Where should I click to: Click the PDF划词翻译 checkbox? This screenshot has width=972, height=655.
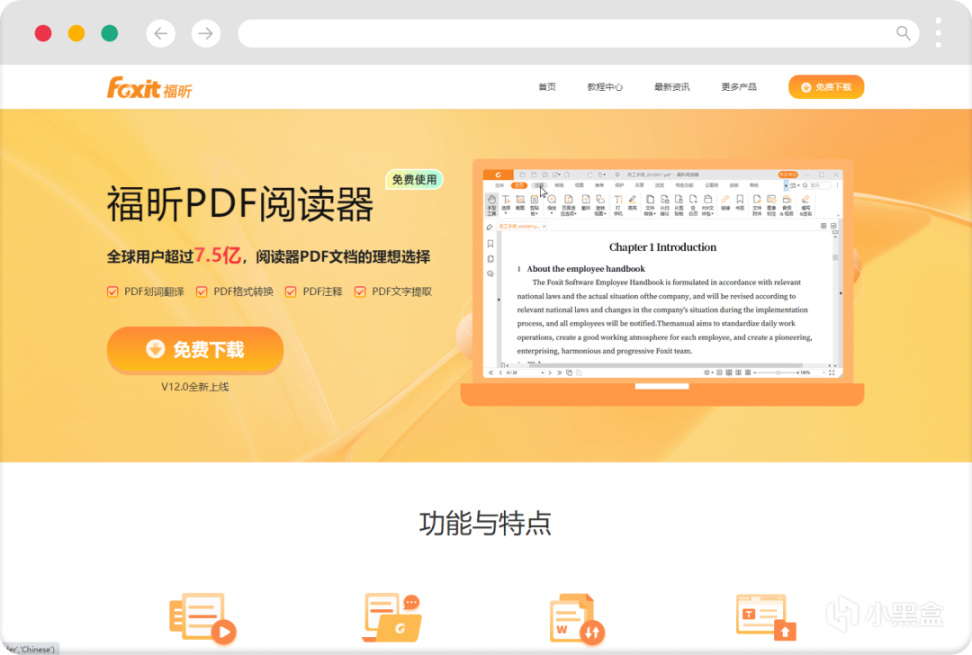pos(112,292)
